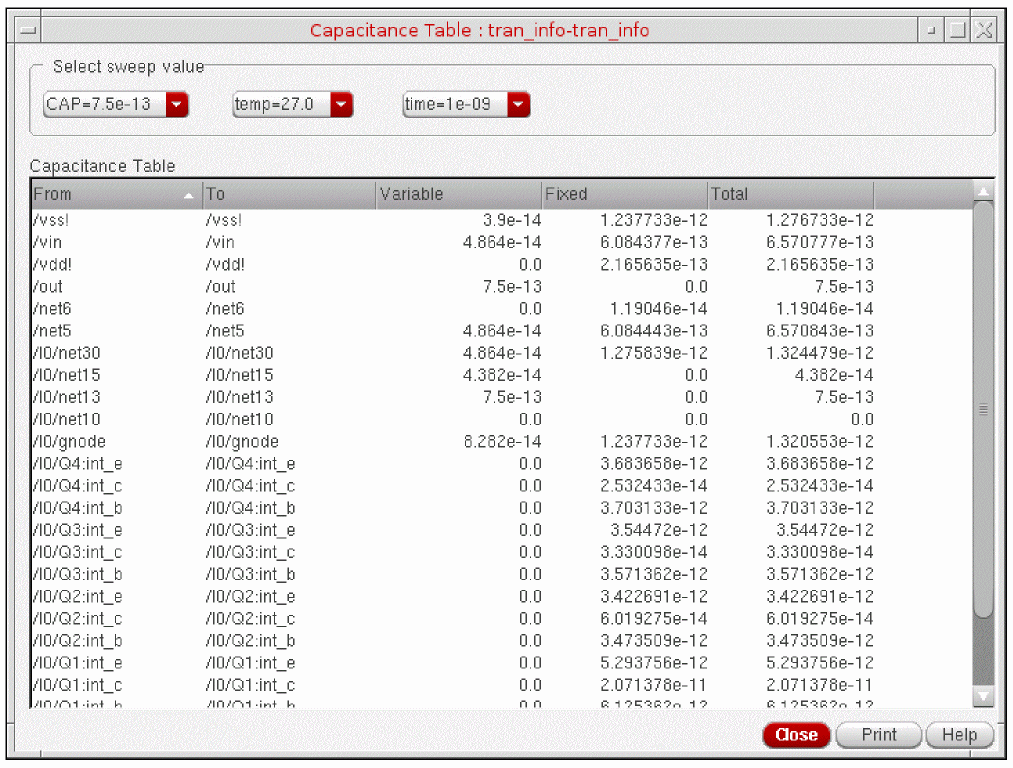Click the Print button
Image resolution: width=1013 pixels, height=768 pixels.
tap(879, 735)
